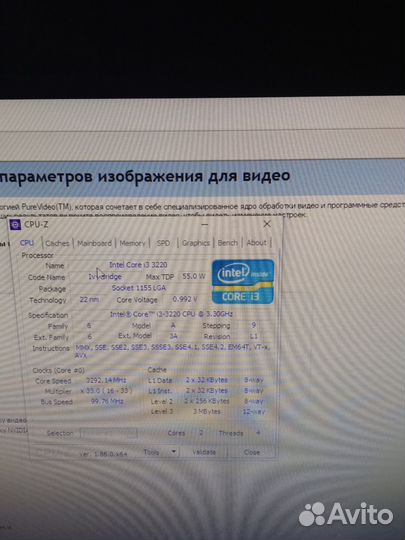Image resolution: width=405 pixels, height=540 pixels.
Task: Expand the Tools dropdown arrow
Action: 174,451
